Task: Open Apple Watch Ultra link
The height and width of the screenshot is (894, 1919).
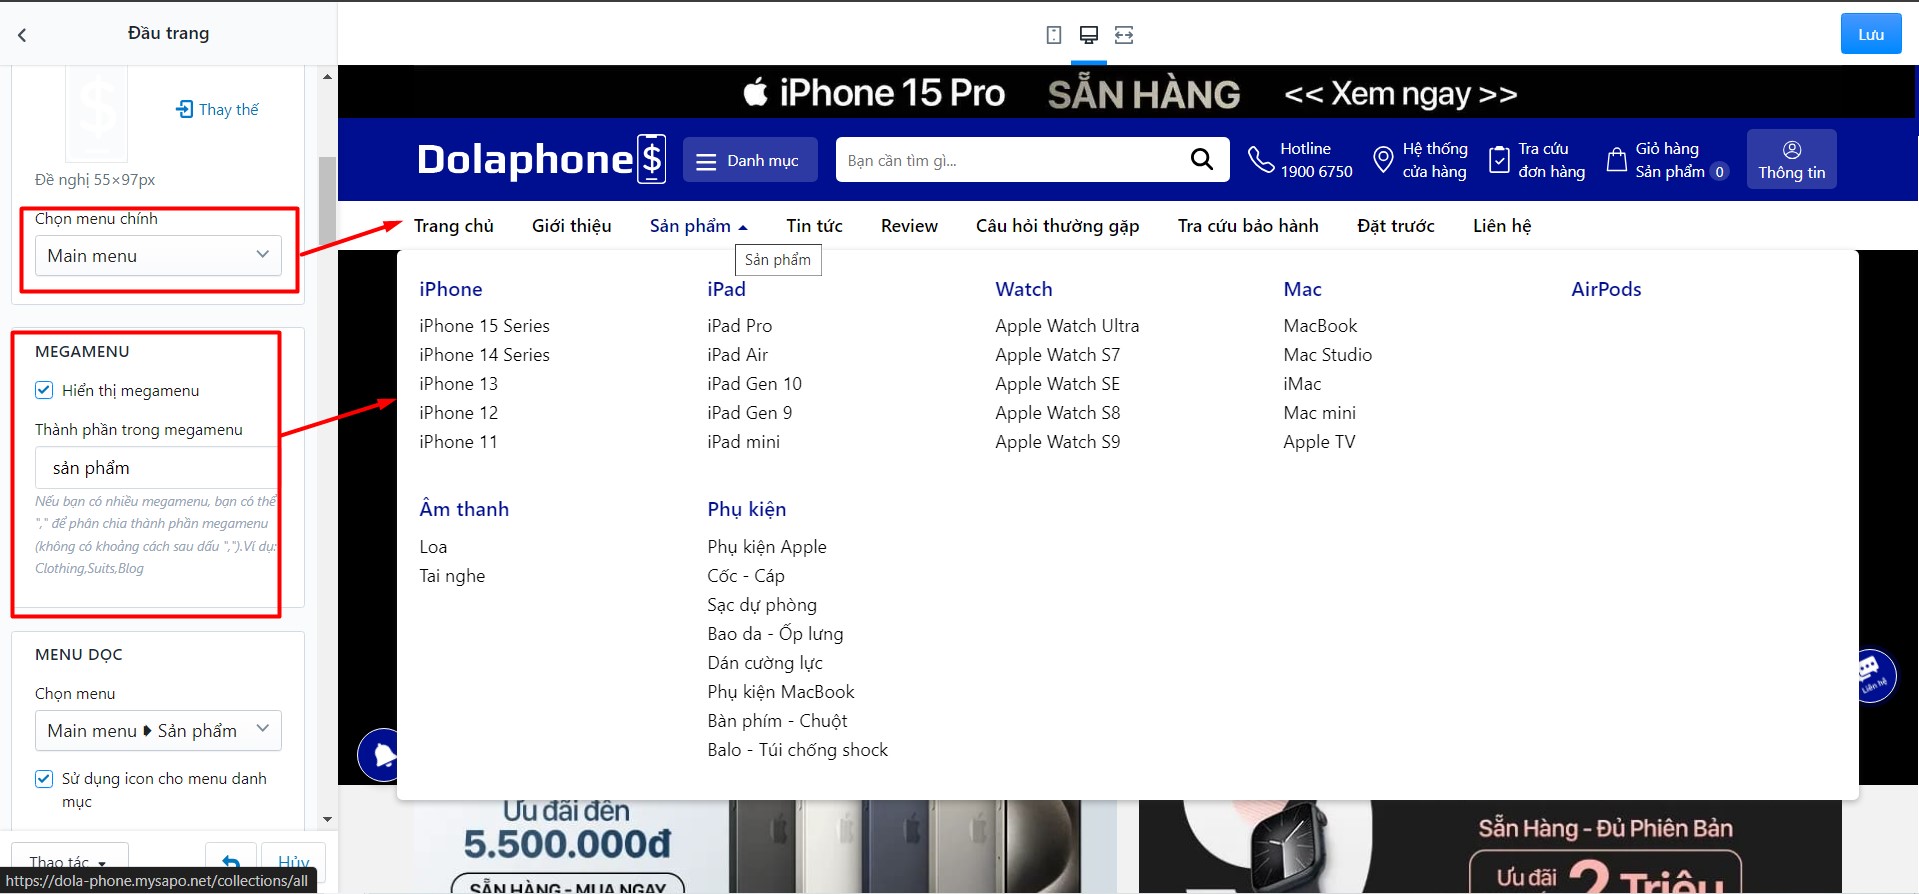Action: click(1067, 326)
